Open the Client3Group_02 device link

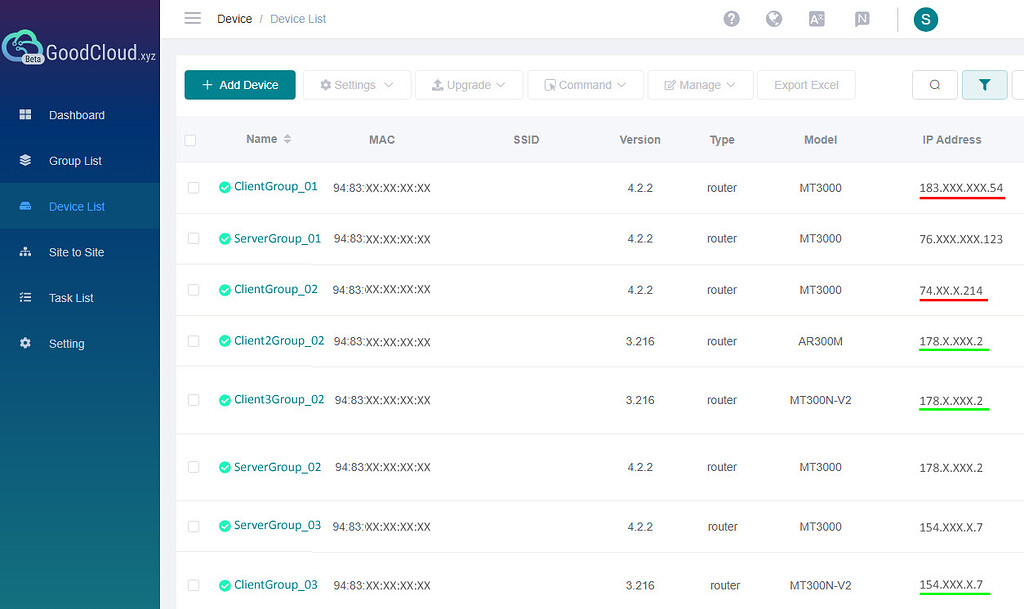279,399
